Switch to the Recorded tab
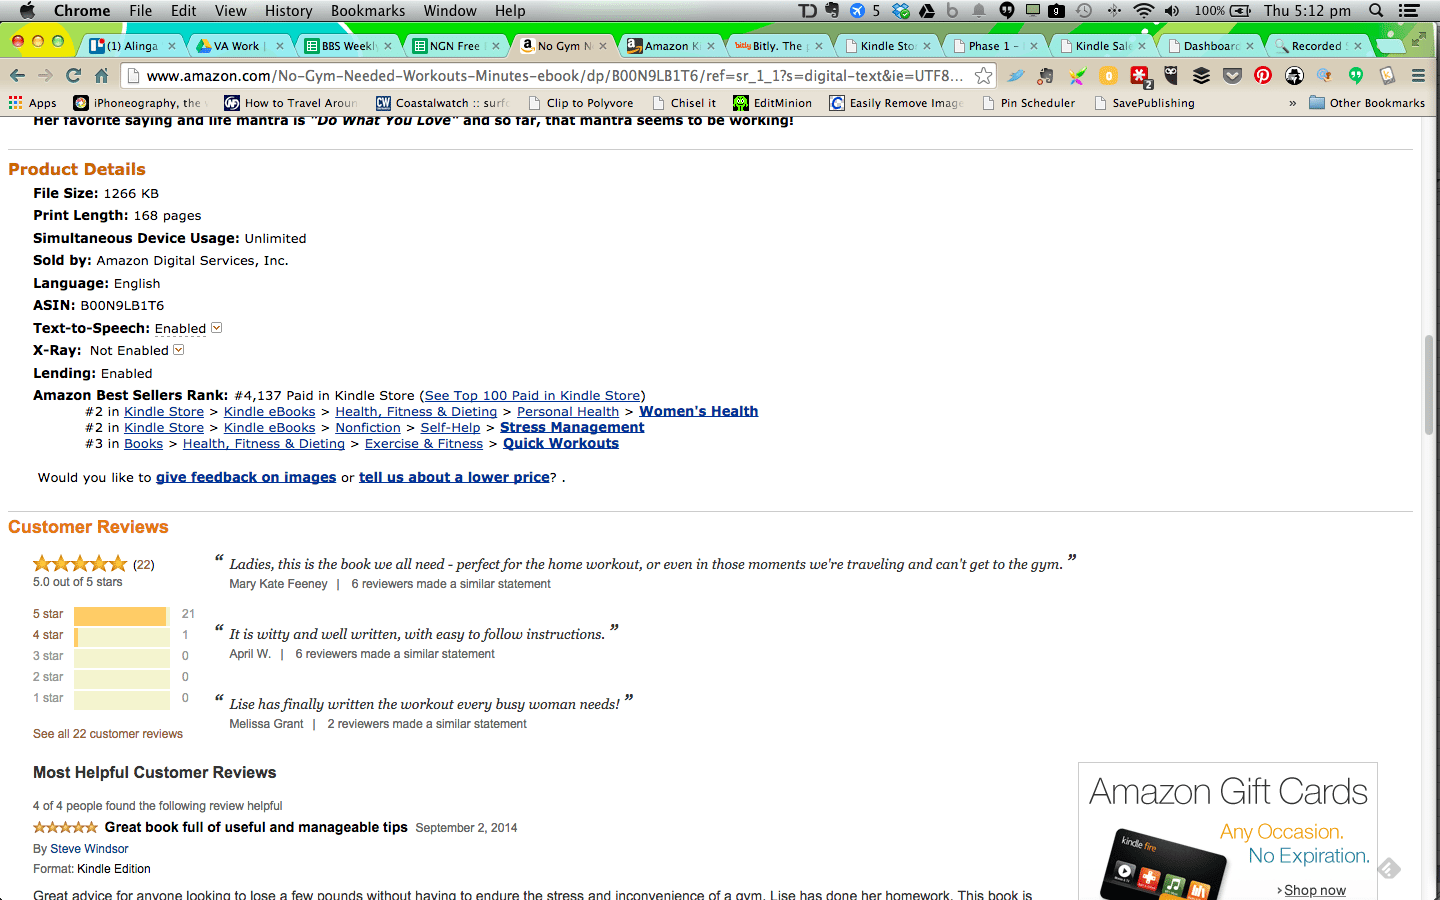1440x900 pixels. click(x=1316, y=46)
